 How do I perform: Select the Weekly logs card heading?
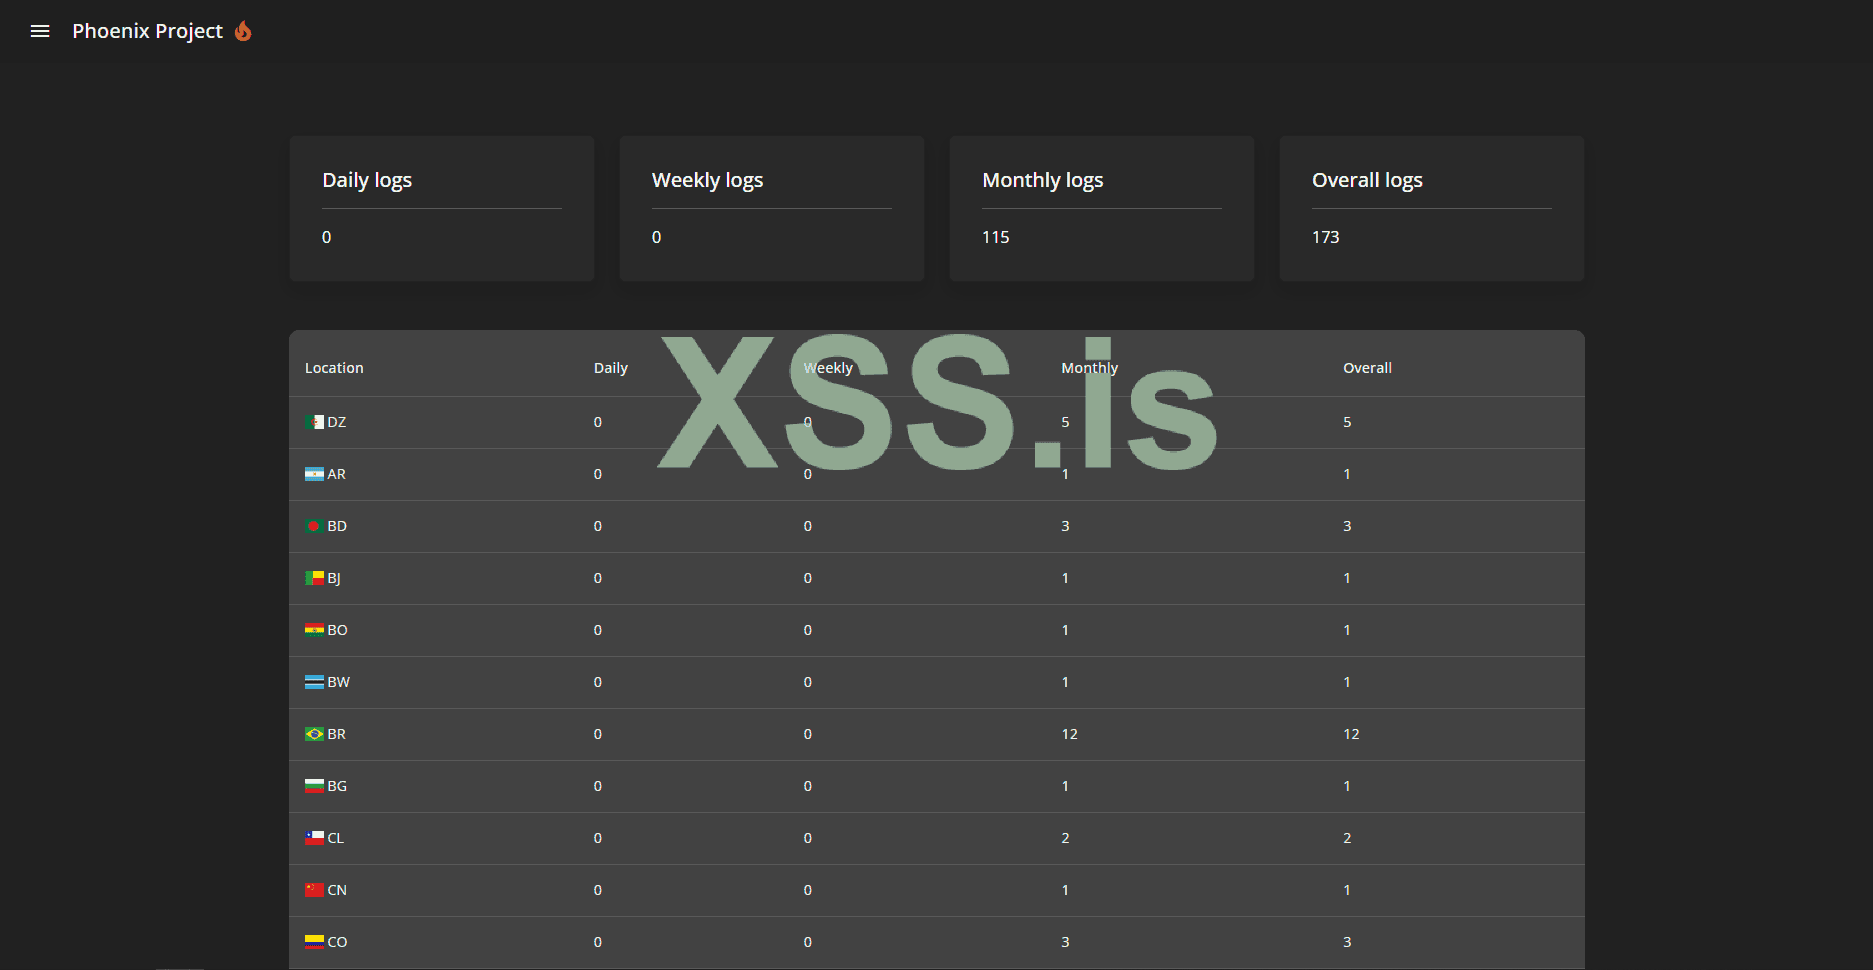coord(707,180)
